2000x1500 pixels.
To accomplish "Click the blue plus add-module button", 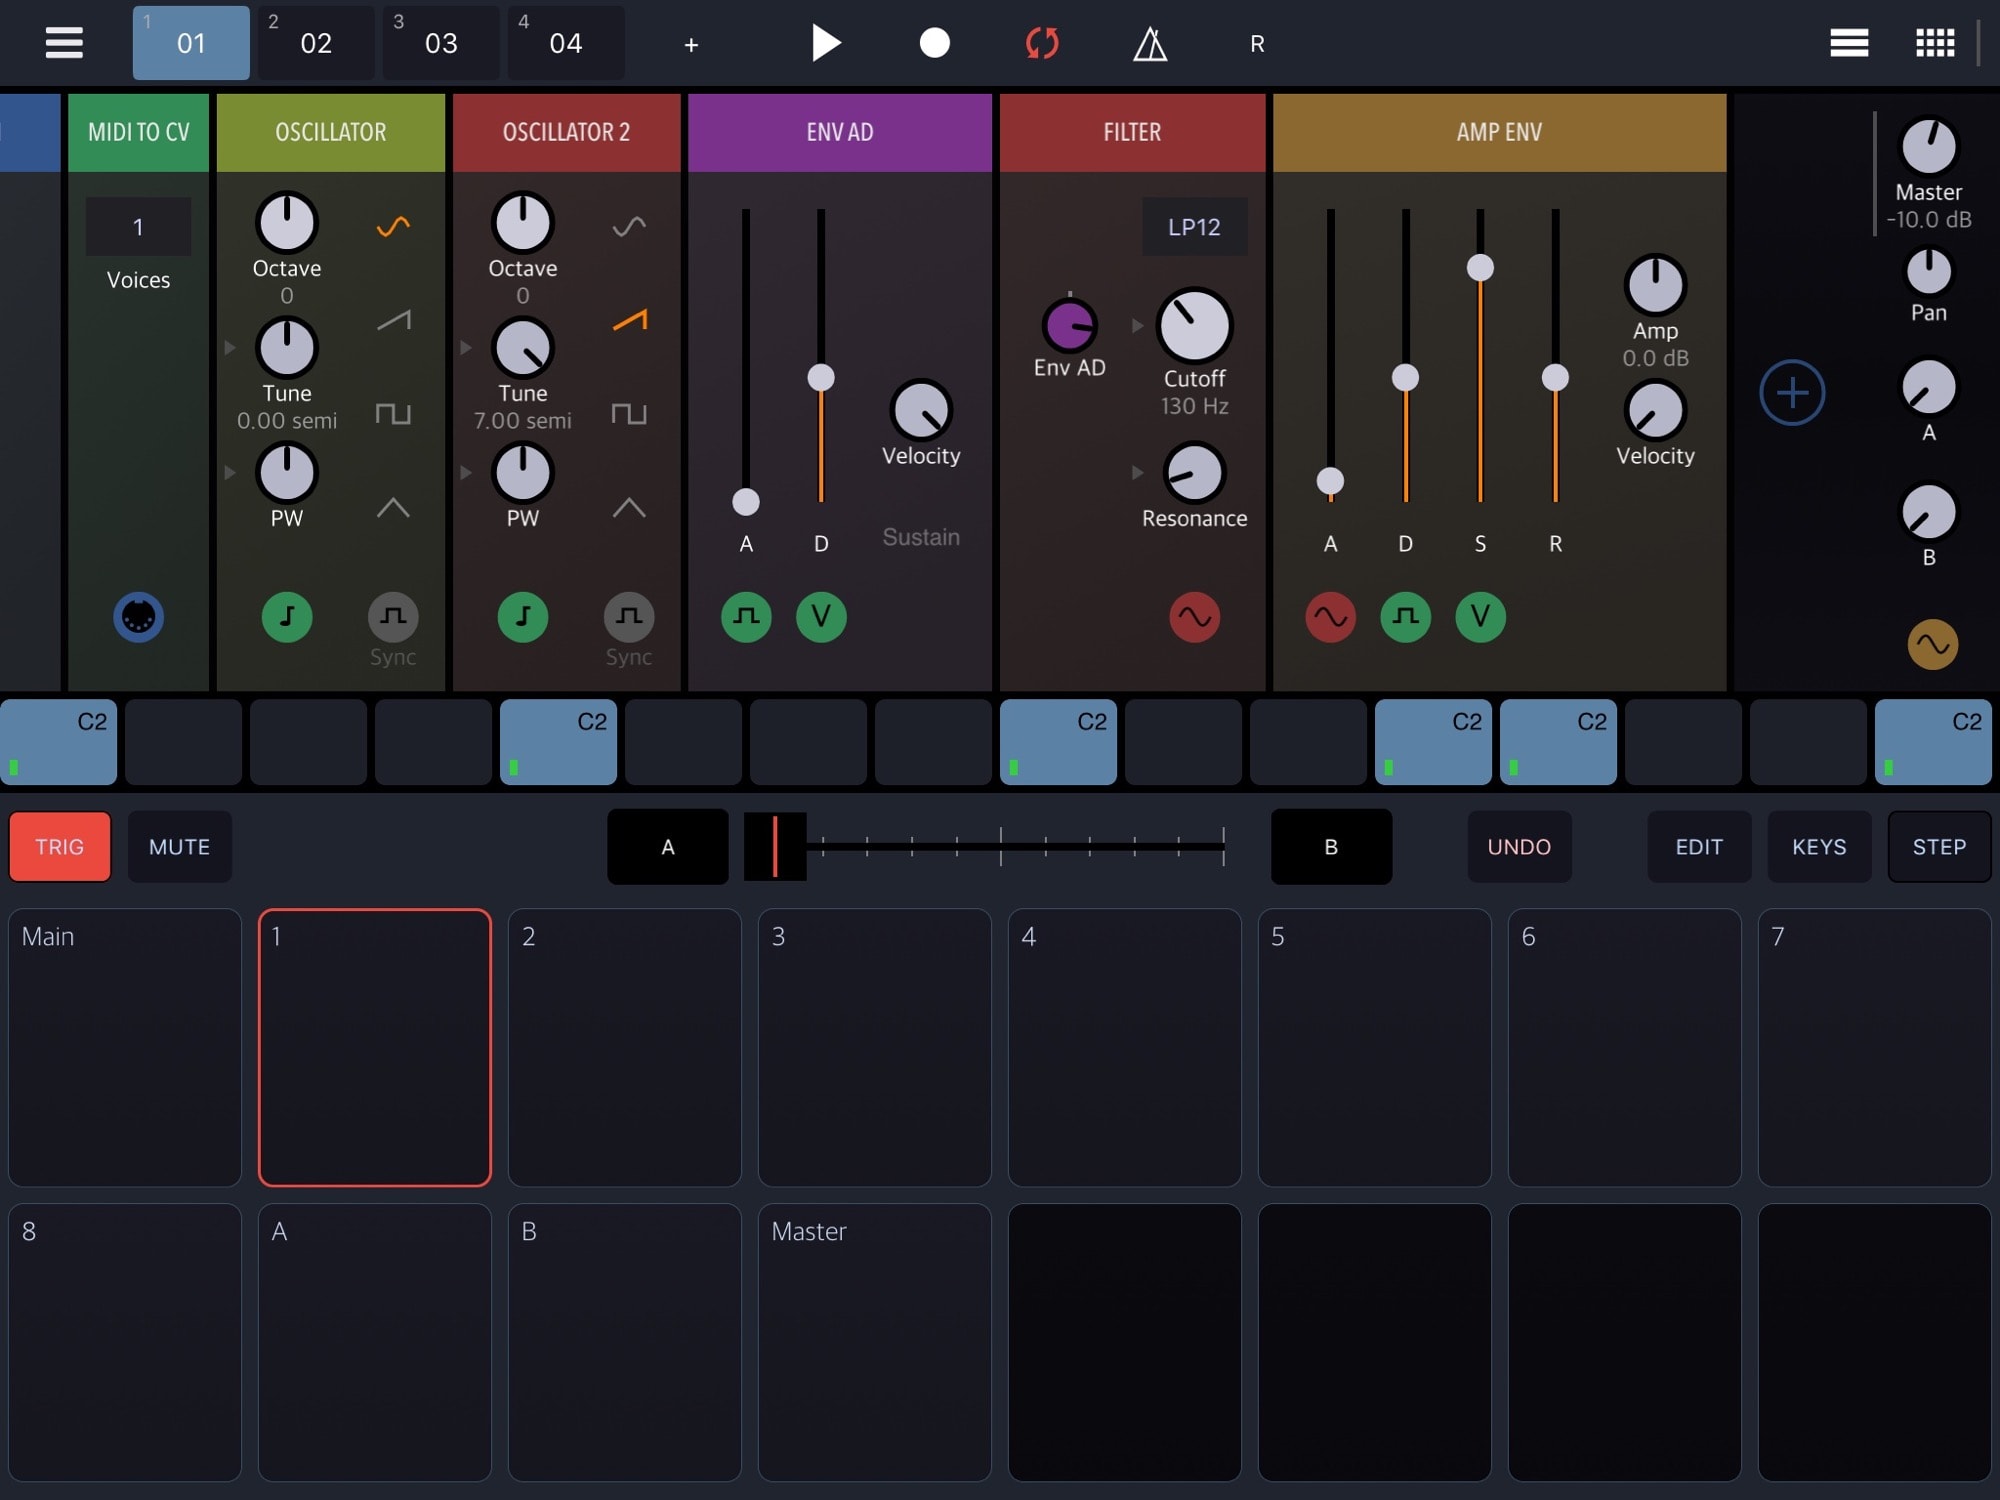I will coord(1792,392).
